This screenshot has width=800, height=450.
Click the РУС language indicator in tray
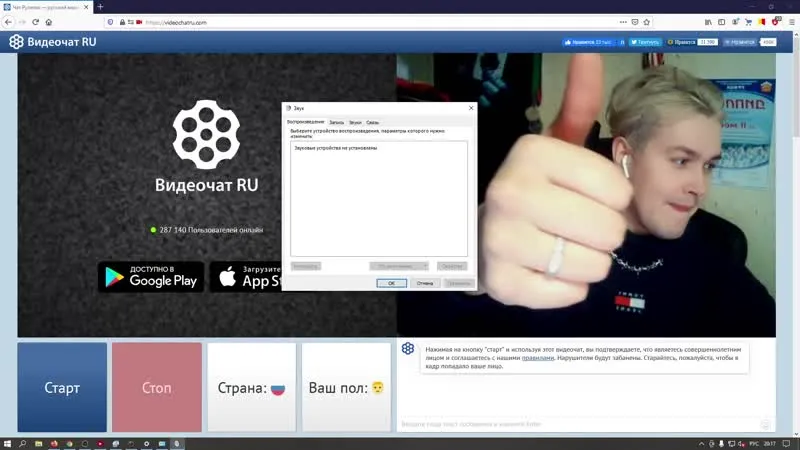tap(754, 444)
